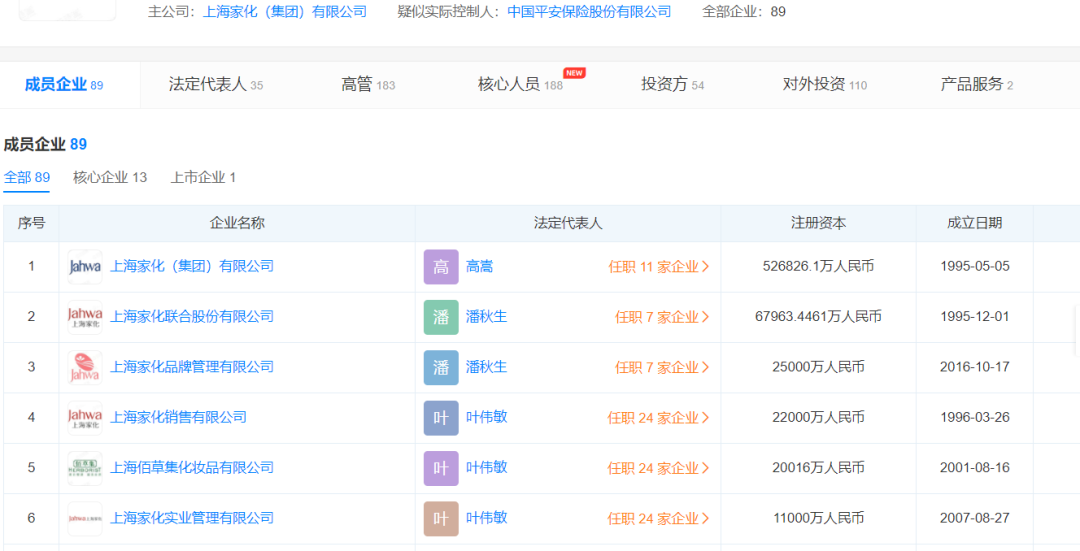The image size is (1080, 551).
Task: Select the 对外投资 110 tab
Action: 824,85
